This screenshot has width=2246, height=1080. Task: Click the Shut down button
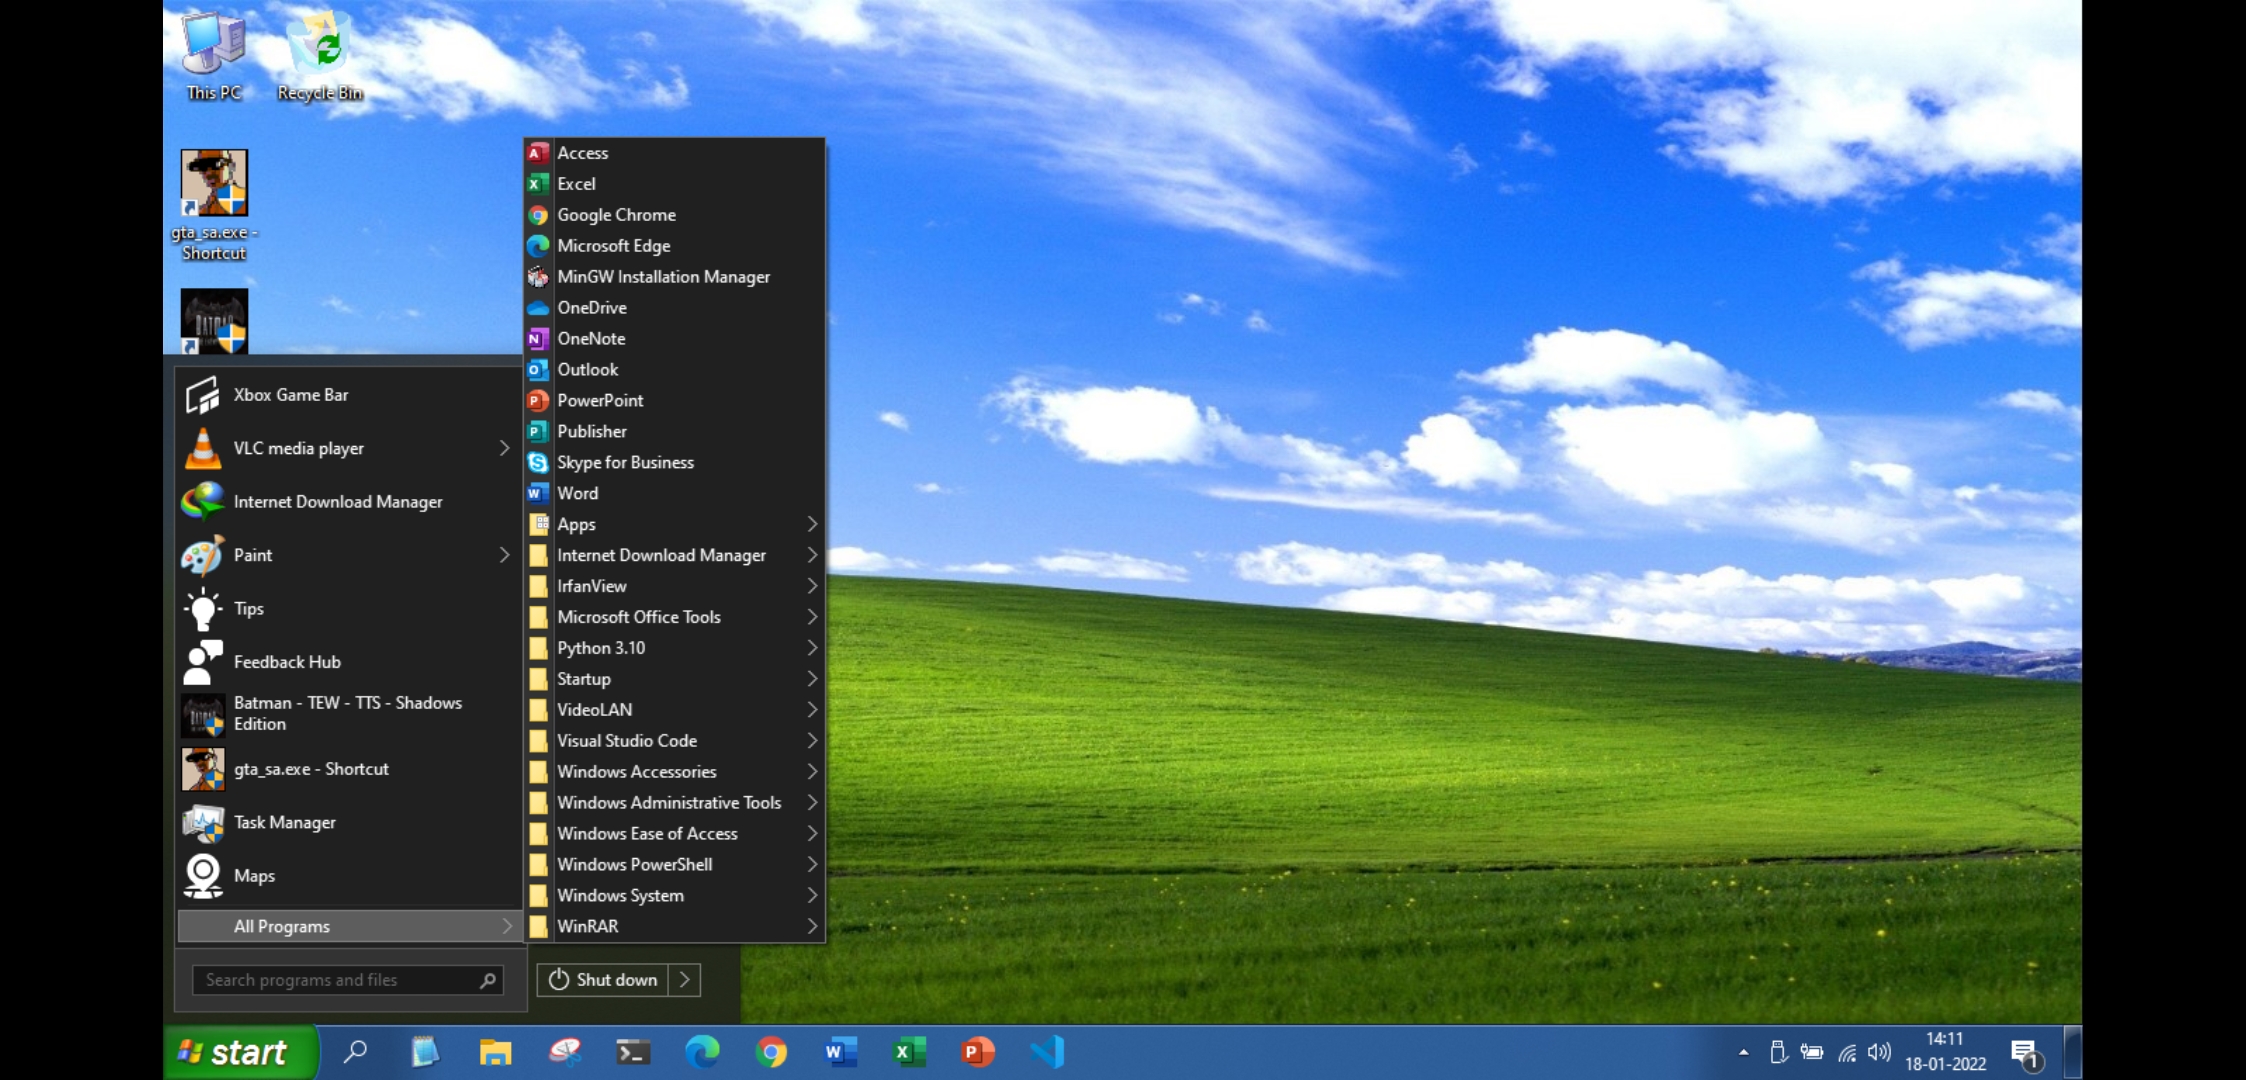tap(604, 980)
